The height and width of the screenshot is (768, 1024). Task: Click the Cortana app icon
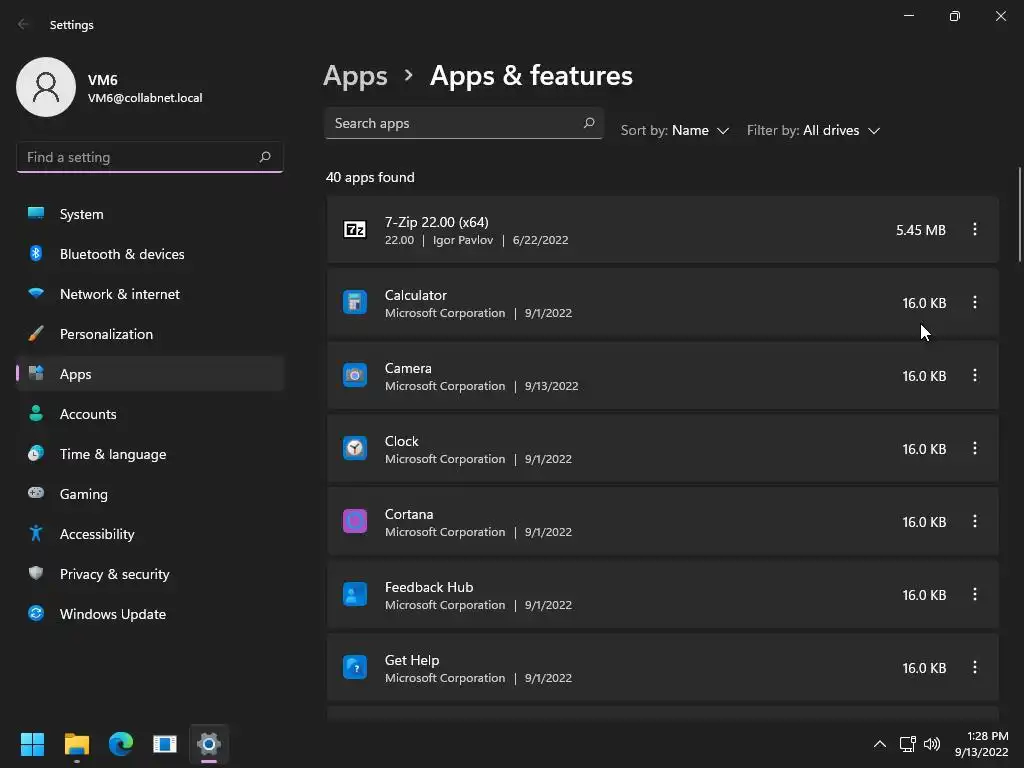pos(355,522)
